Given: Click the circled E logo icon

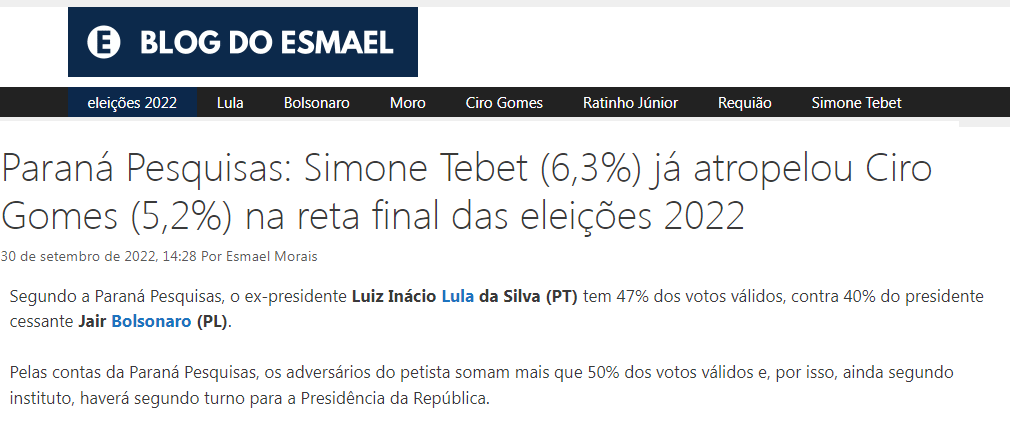Looking at the screenshot, I should point(104,42).
